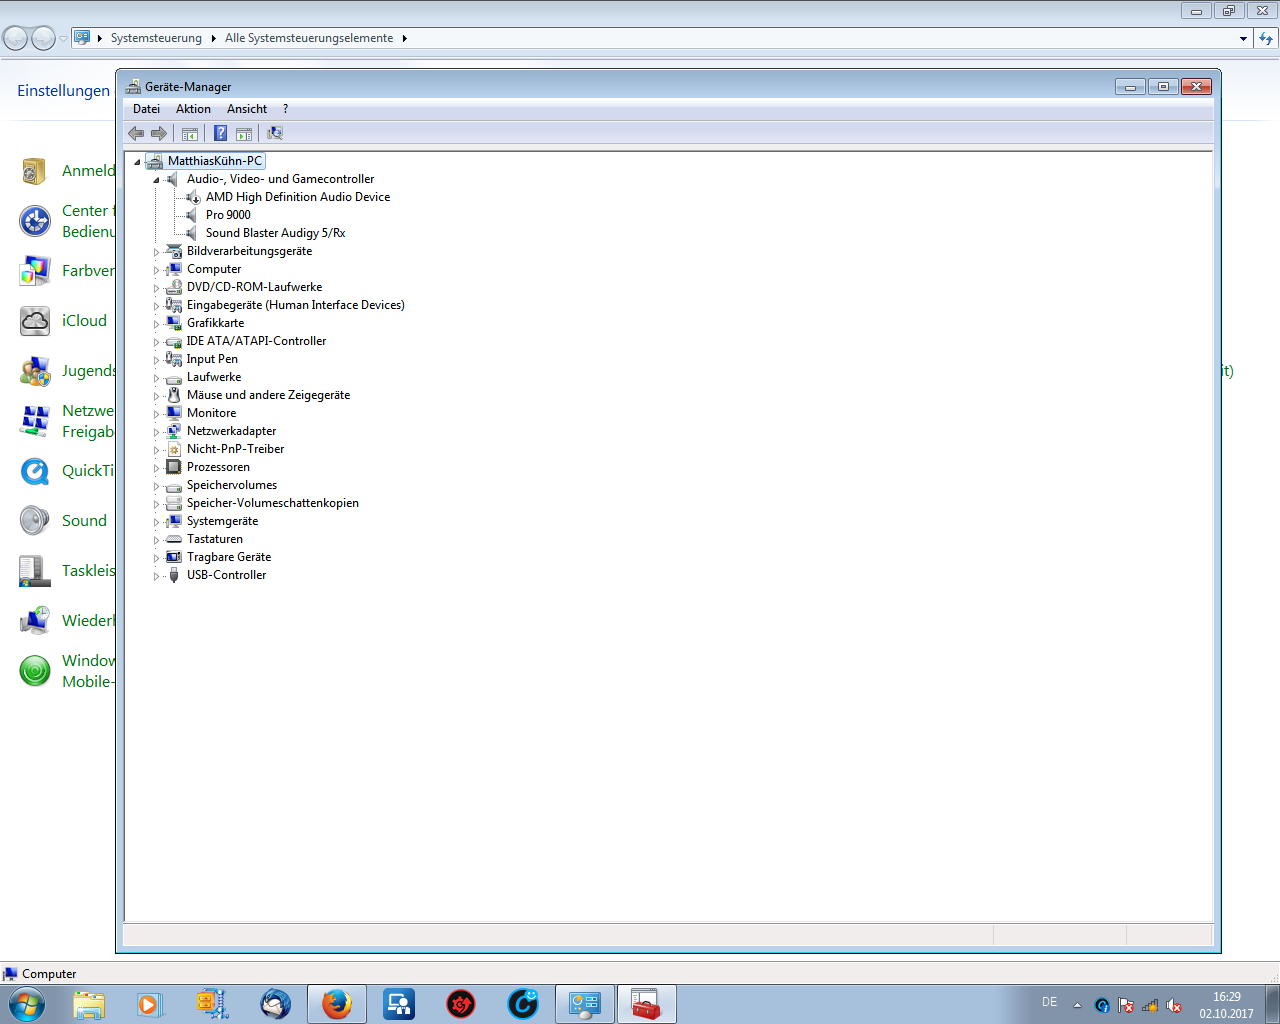The image size is (1280, 1024).
Task: Open iCloud link in the Systemsteuerung window
Action: coord(84,321)
